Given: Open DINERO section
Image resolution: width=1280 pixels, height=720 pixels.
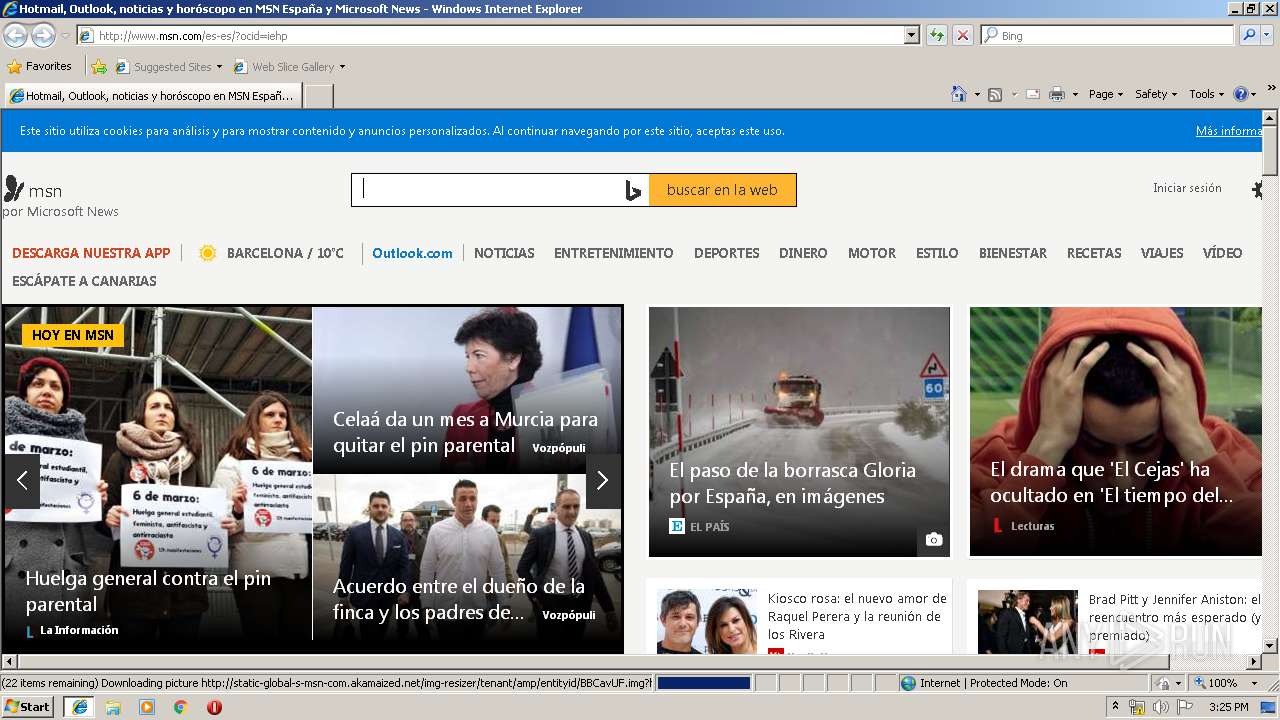Looking at the screenshot, I should (x=803, y=253).
